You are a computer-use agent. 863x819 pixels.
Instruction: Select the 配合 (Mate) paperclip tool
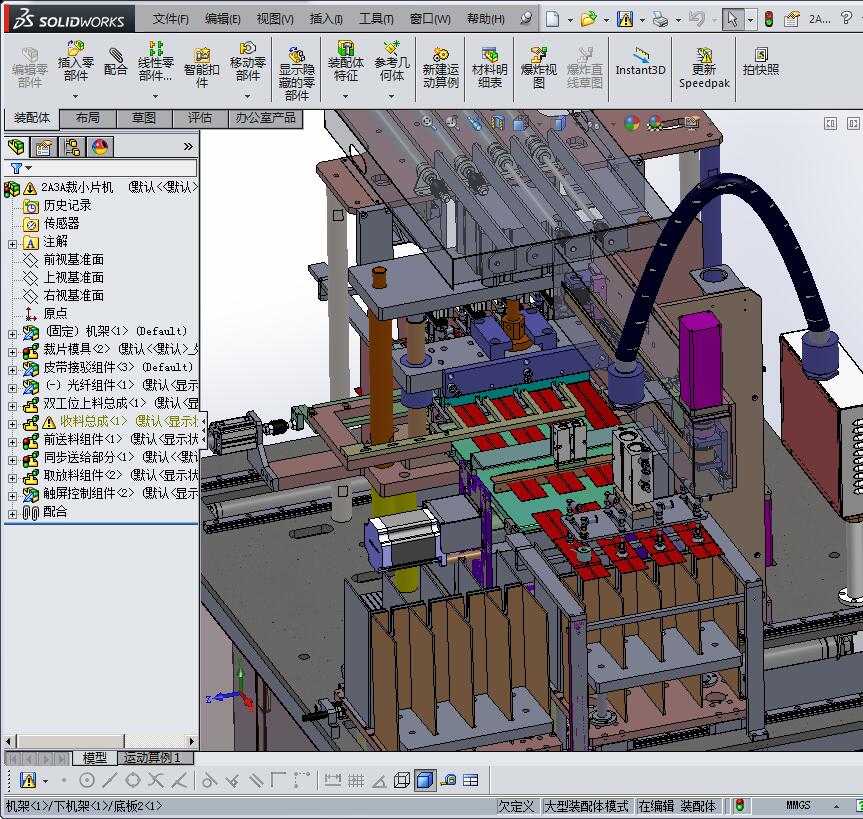[x=116, y=61]
